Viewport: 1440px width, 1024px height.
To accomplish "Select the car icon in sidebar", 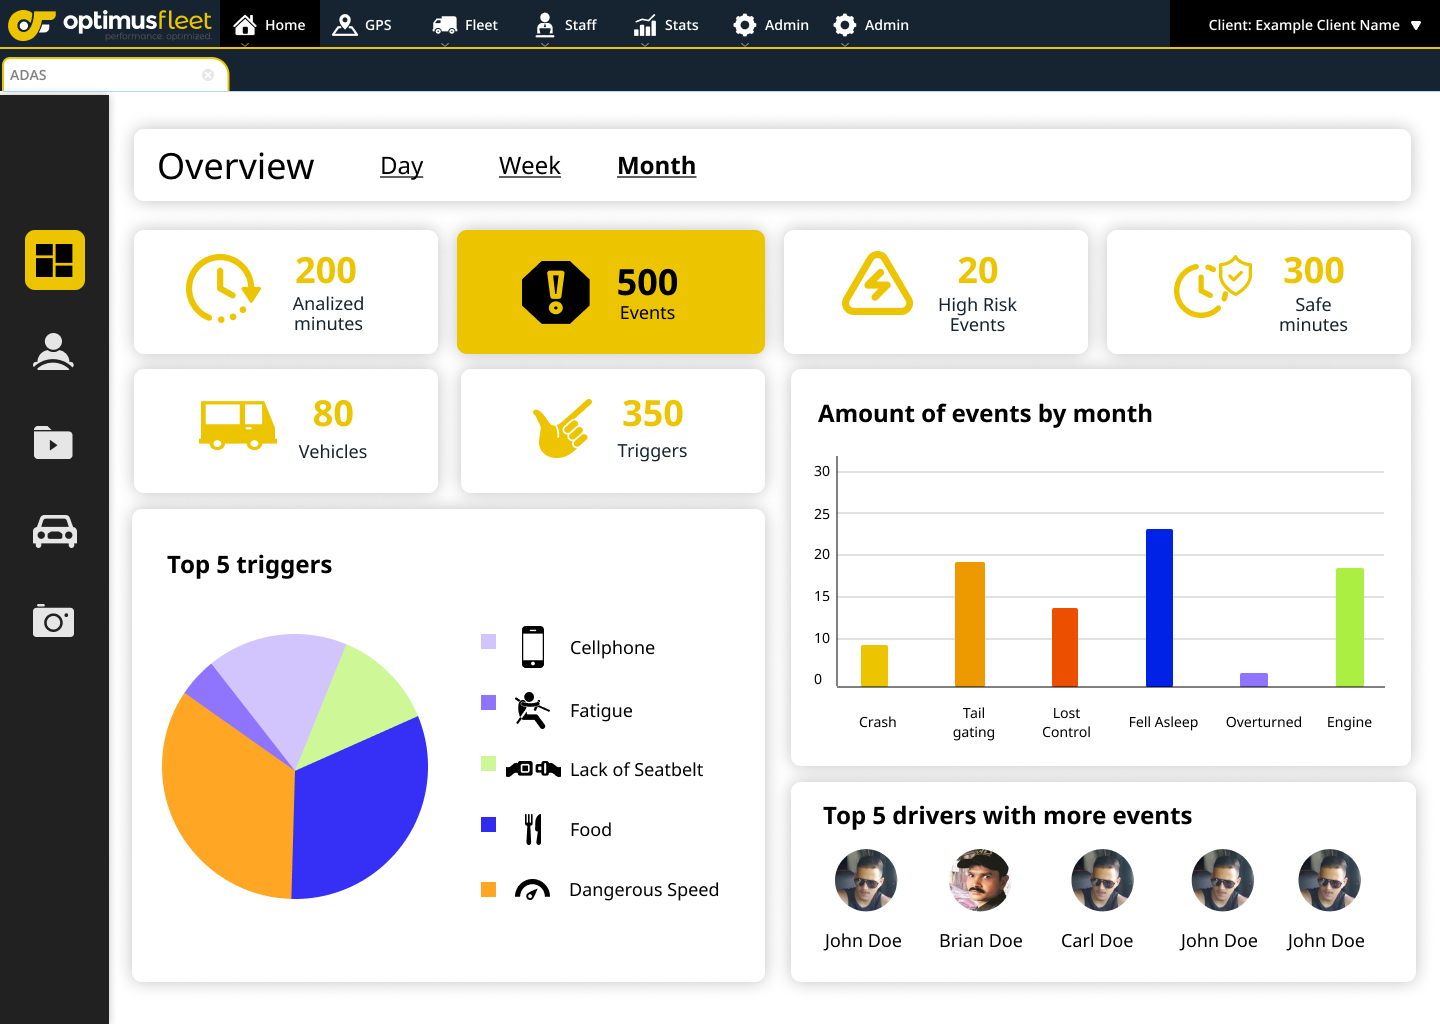I will (x=55, y=531).
